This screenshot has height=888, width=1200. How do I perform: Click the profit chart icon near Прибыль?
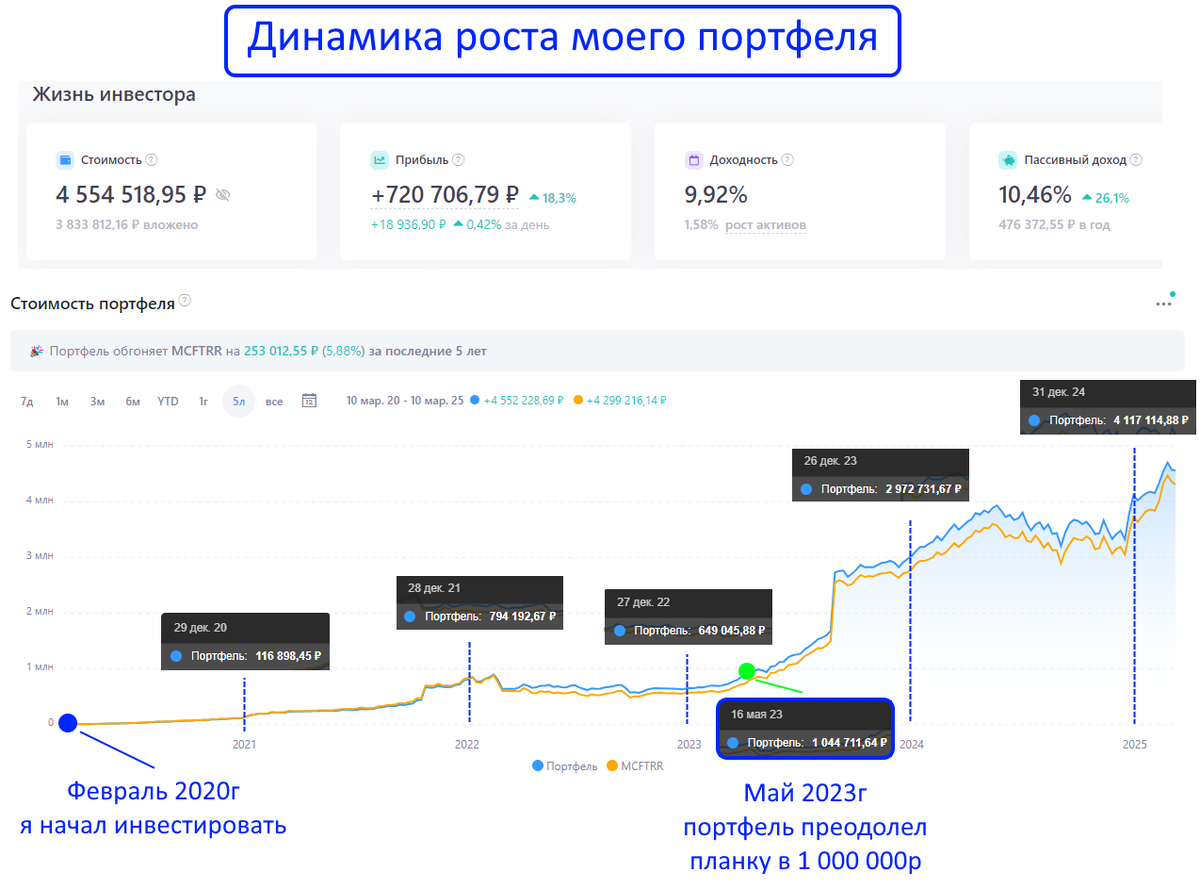380,160
